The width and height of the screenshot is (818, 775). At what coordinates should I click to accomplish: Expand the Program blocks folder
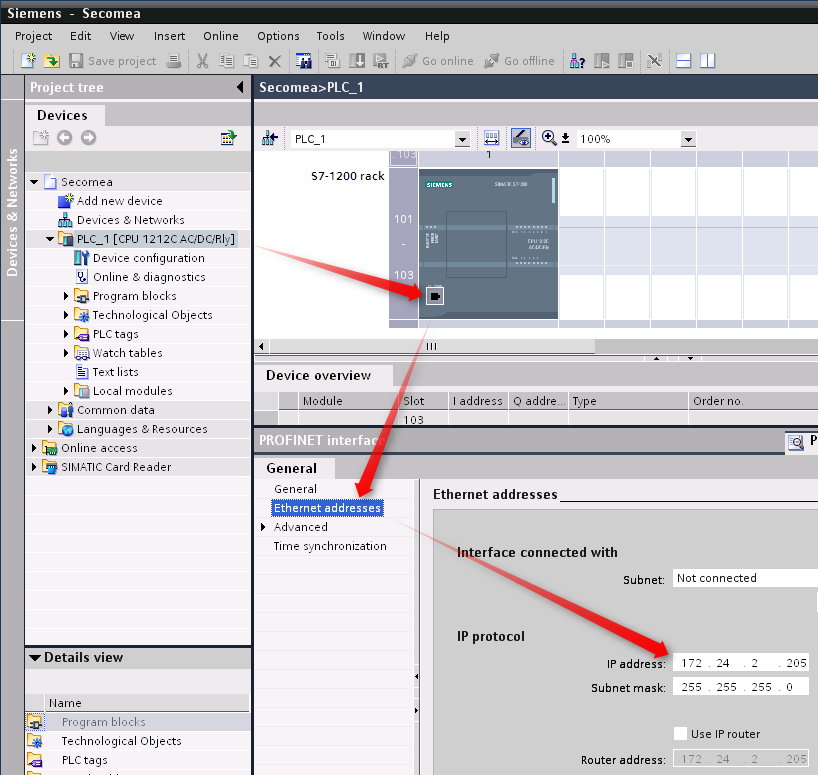point(66,296)
